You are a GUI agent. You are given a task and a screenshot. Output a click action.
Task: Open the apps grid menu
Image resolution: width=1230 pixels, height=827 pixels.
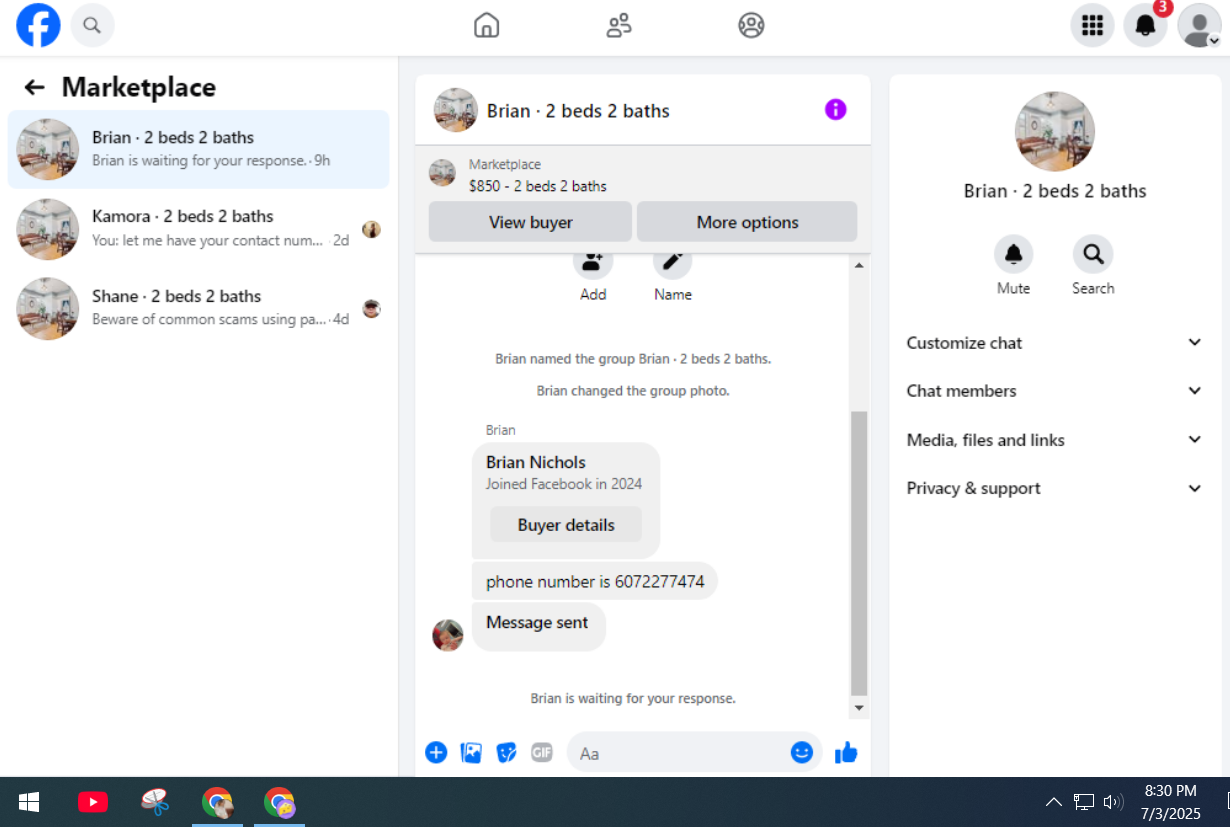[1092, 25]
